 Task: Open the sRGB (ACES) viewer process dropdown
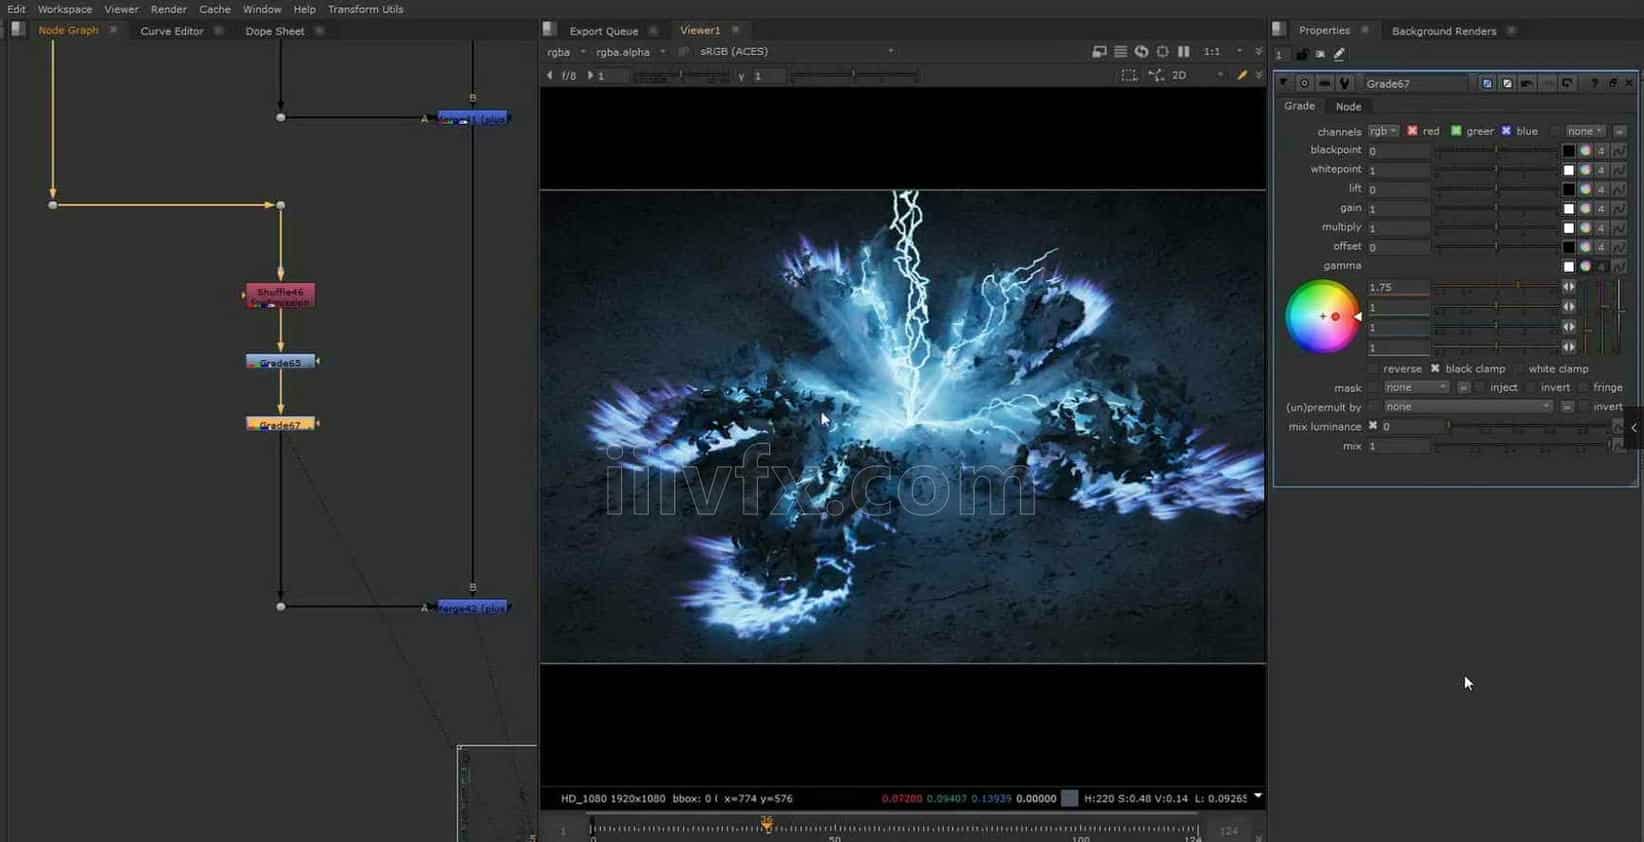click(795, 52)
